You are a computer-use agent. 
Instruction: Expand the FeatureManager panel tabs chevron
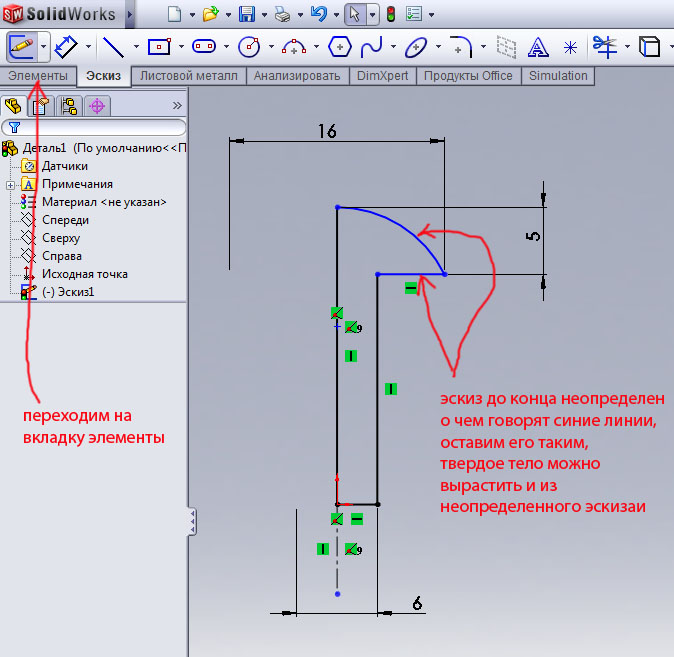177,105
